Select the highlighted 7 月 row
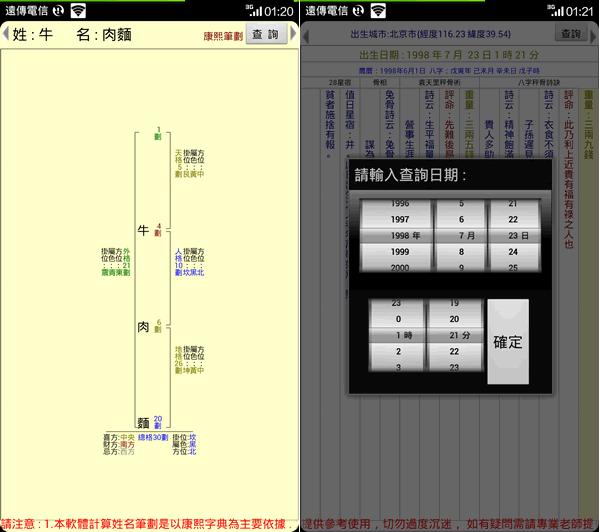Viewport: 600px width, 532px height. click(461, 236)
